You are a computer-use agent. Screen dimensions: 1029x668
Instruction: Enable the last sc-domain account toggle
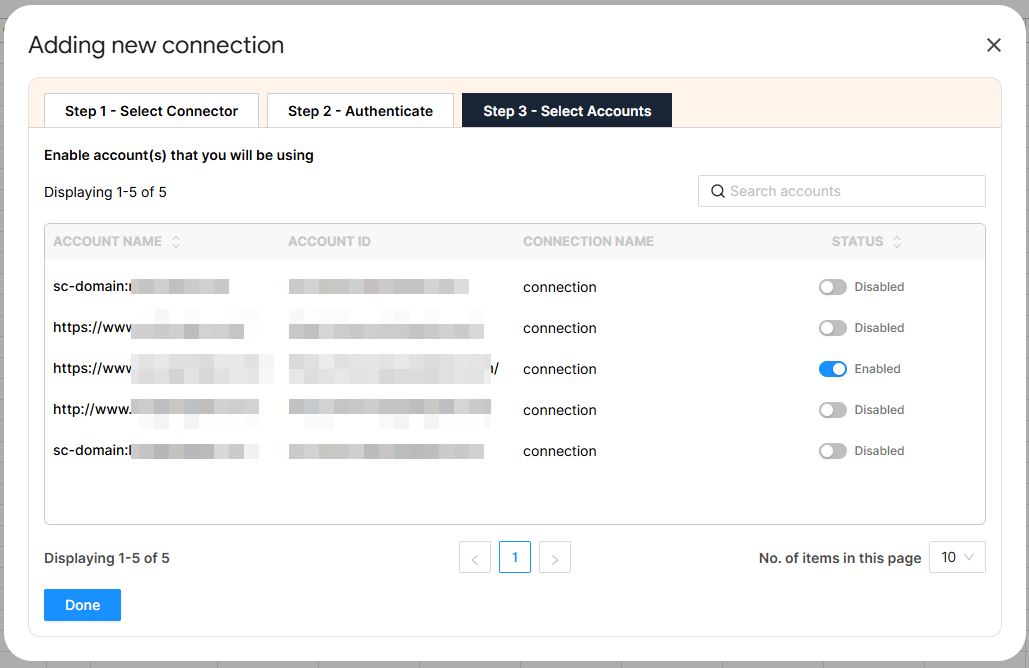tap(833, 451)
